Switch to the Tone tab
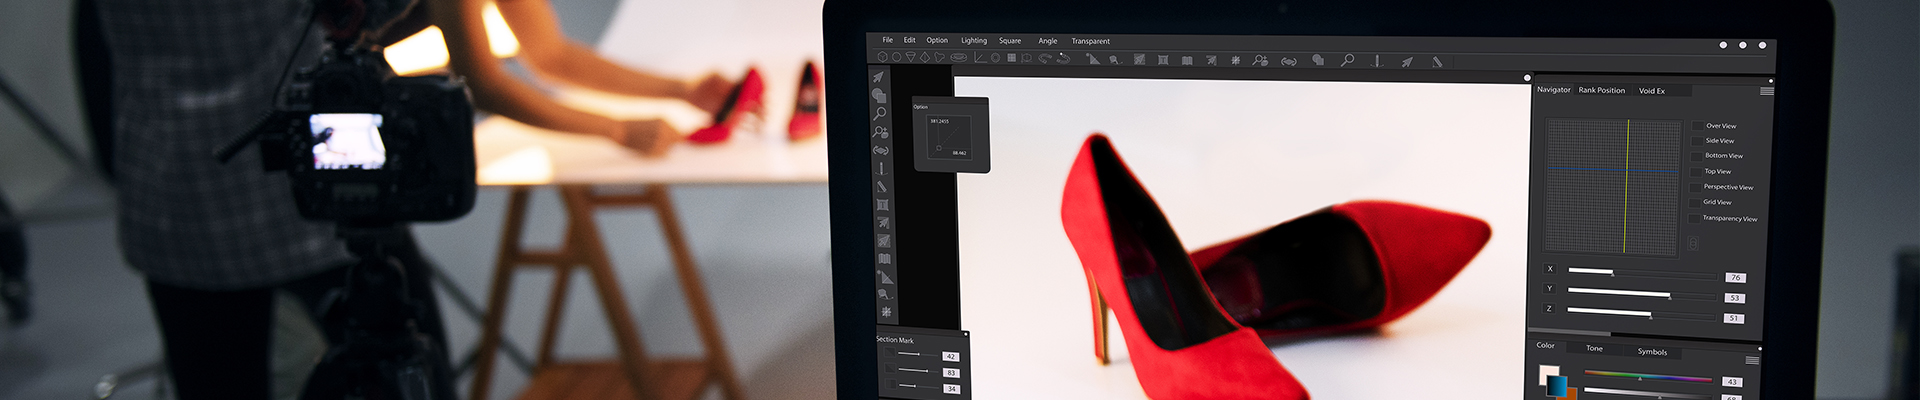Image resolution: width=1920 pixels, height=400 pixels. point(1594,348)
